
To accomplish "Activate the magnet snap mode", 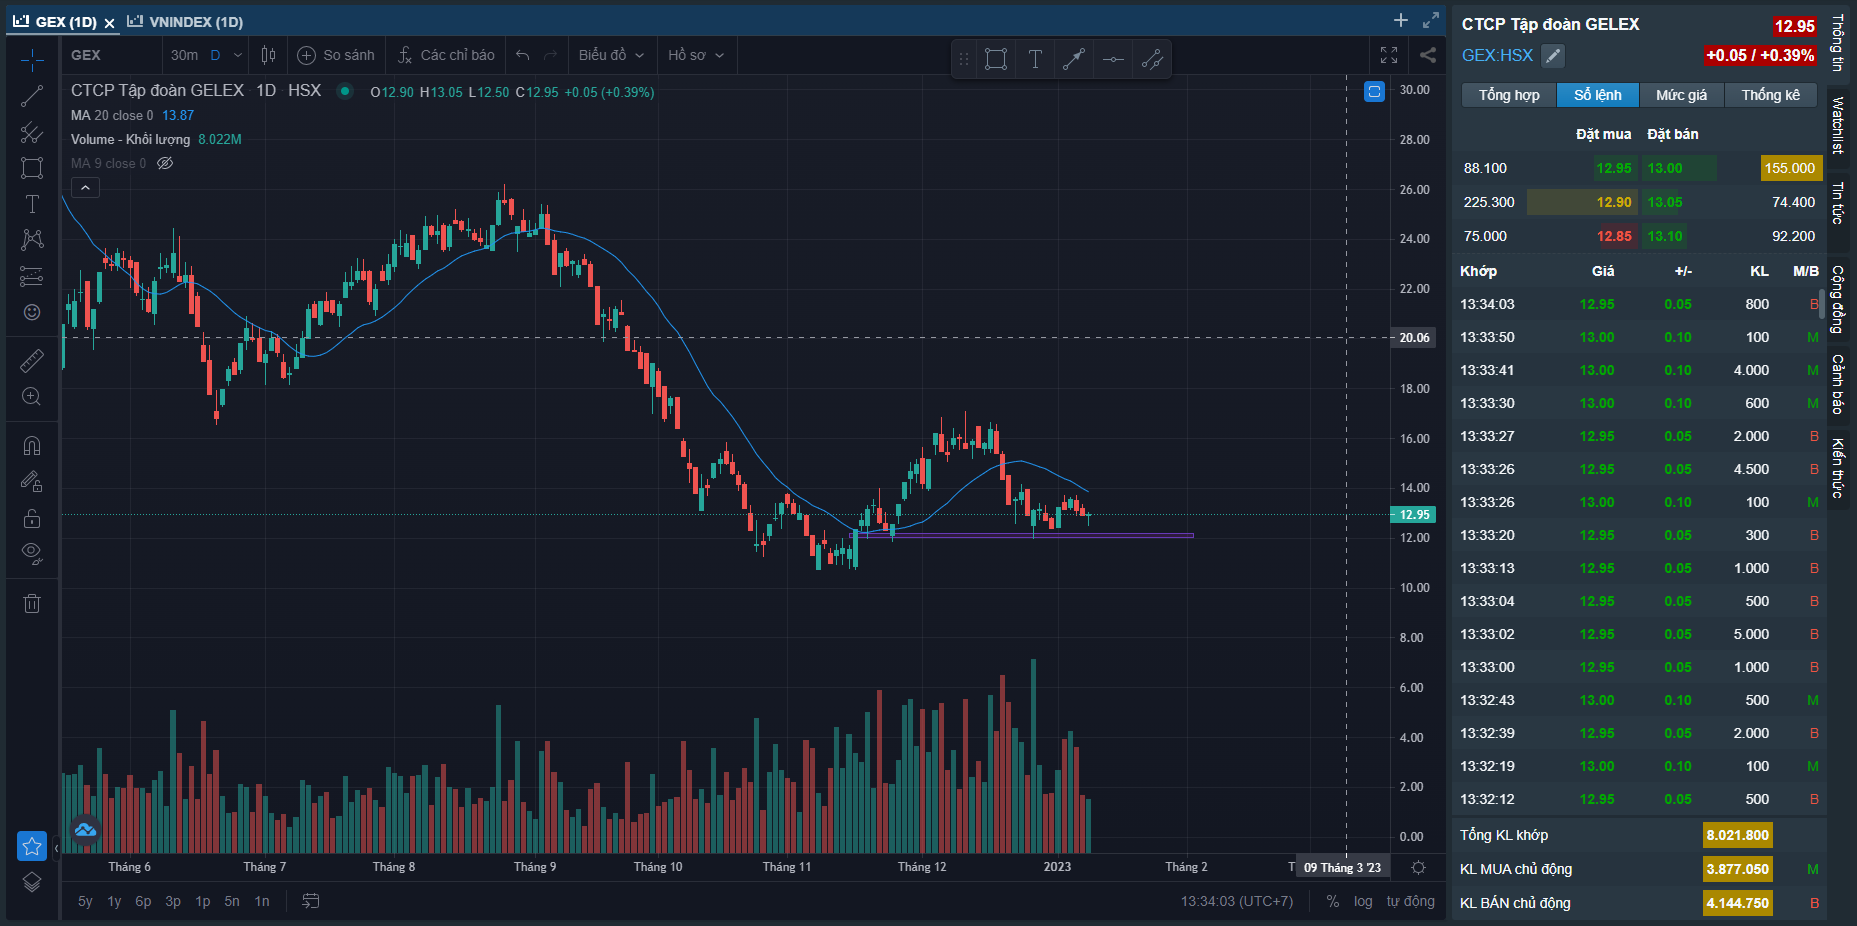I will point(32,446).
